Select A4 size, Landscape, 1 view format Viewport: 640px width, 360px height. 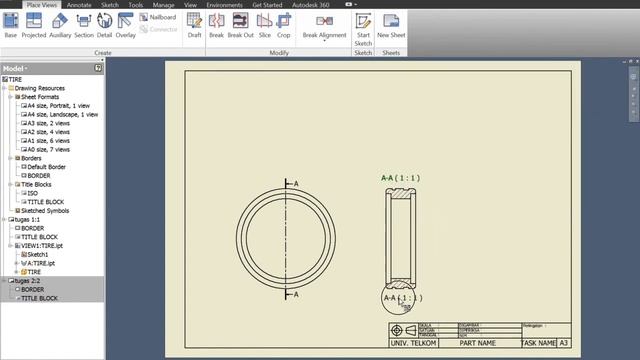60,114
